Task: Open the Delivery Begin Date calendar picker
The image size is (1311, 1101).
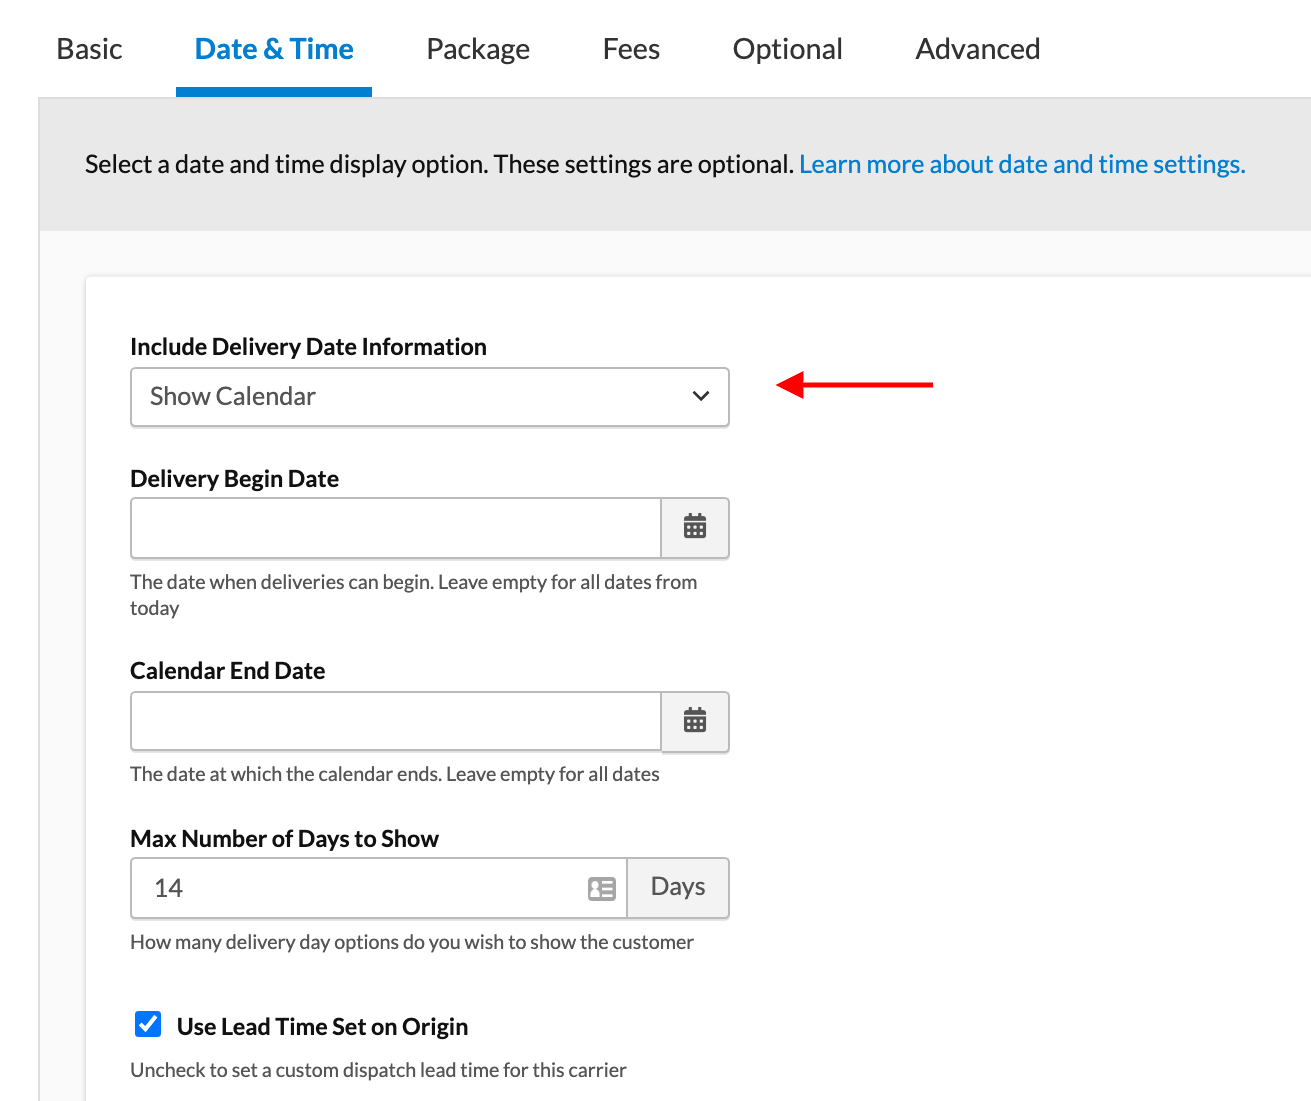Action: coord(695,527)
